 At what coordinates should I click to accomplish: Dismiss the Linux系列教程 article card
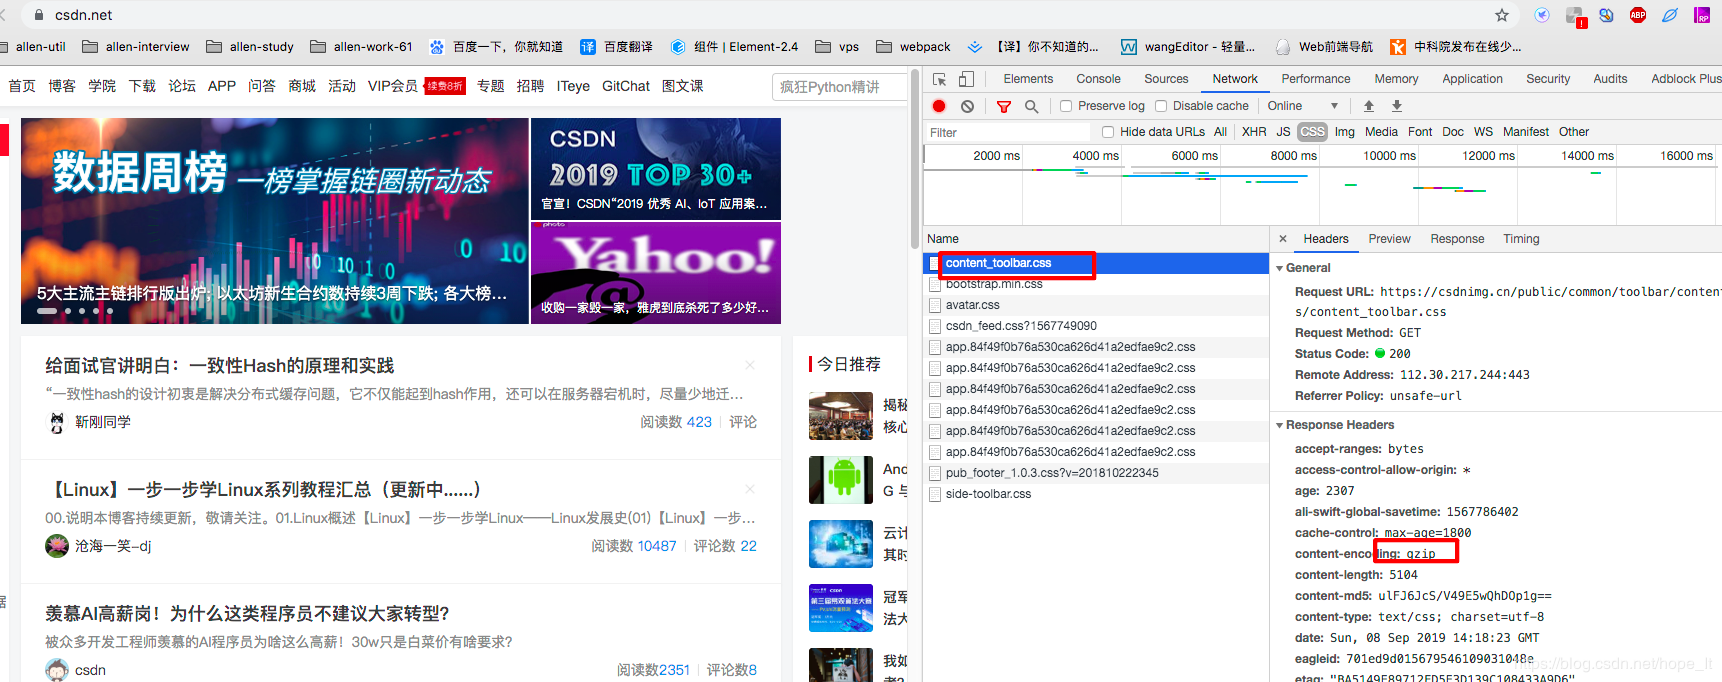coord(750,489)
